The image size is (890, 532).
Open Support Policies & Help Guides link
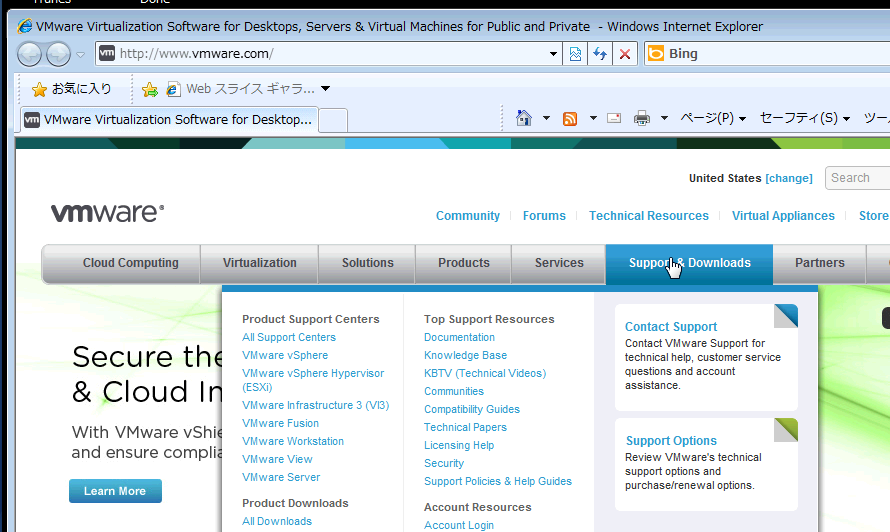point(498,481)
